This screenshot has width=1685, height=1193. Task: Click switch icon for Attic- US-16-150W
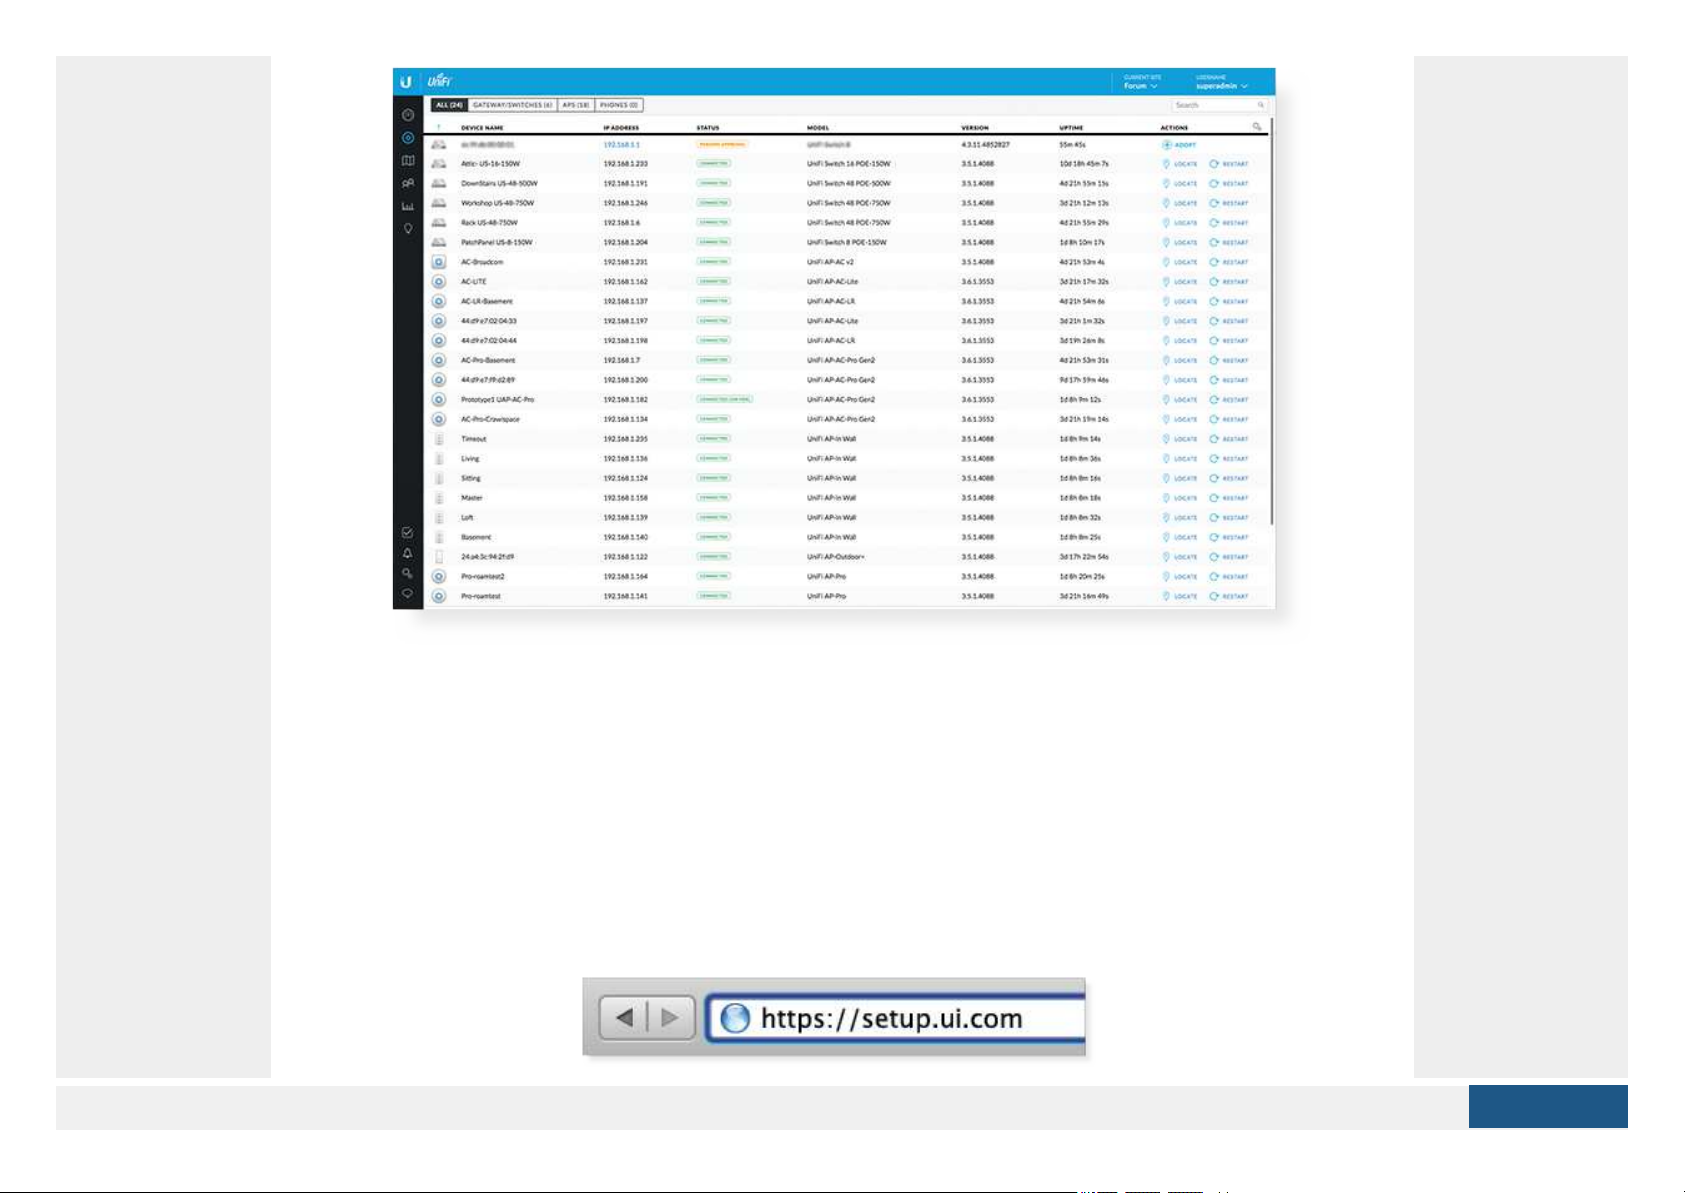point(438,163)
